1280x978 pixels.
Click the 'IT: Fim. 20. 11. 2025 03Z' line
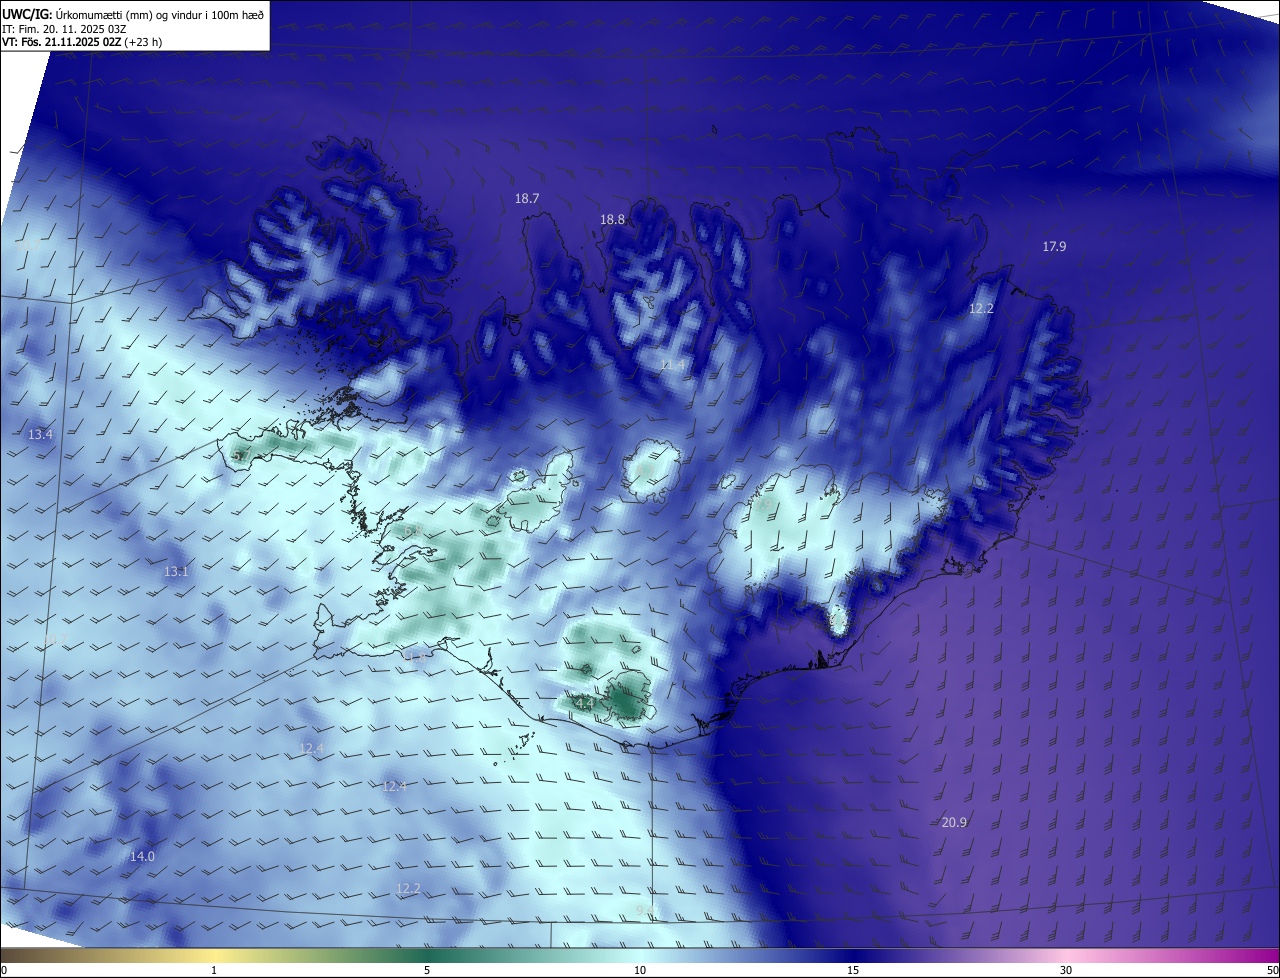(x=65, y=29)
